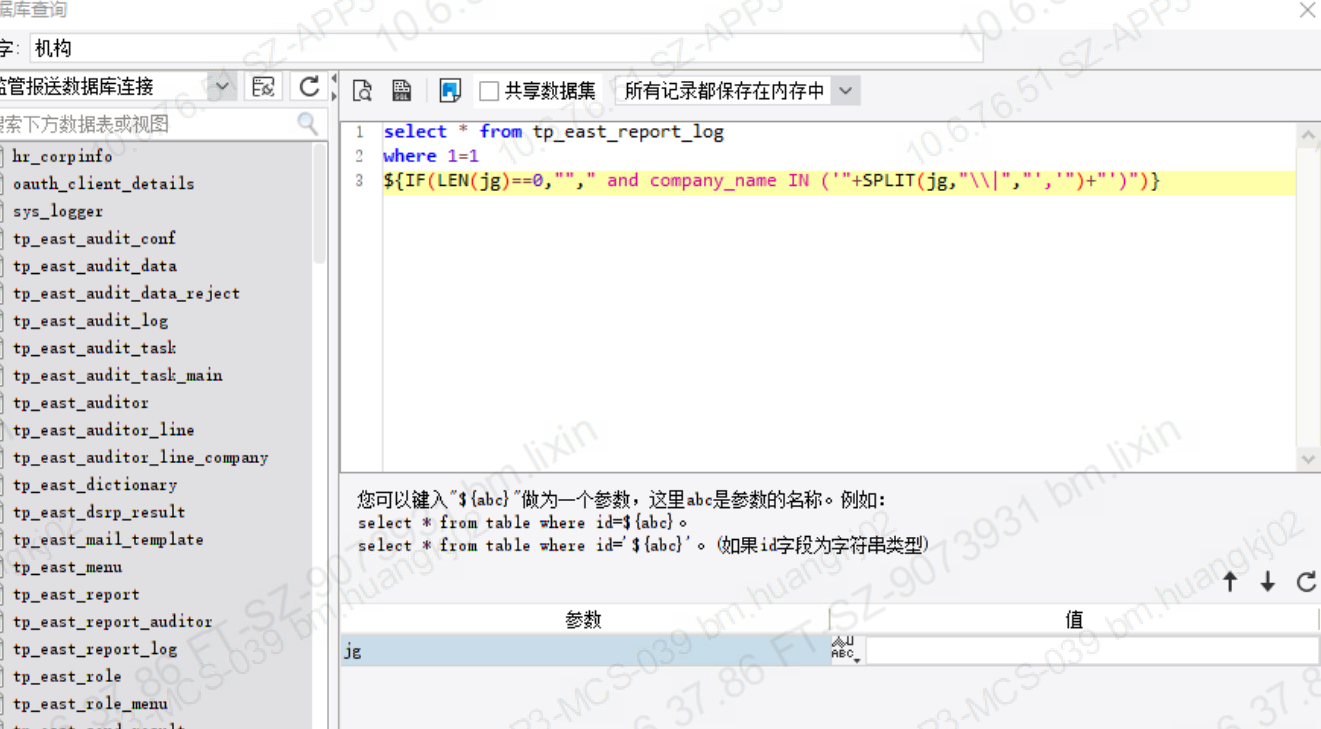Screen dimensions: 1321x729
Task: Refresh the parameter list
Action: [x=1306, y=581]
